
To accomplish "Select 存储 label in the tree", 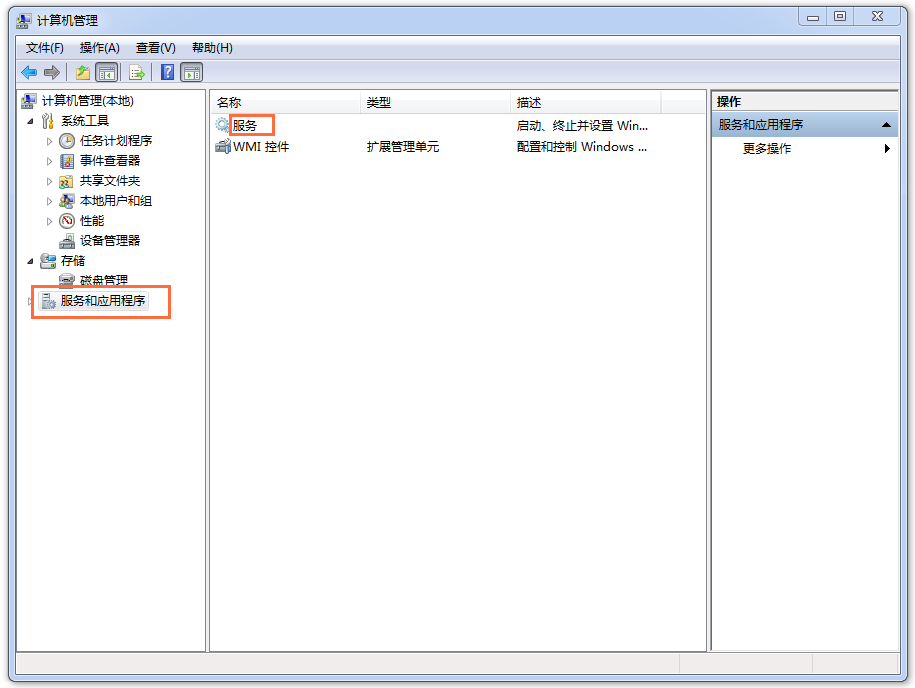I will tap(72, 261).
